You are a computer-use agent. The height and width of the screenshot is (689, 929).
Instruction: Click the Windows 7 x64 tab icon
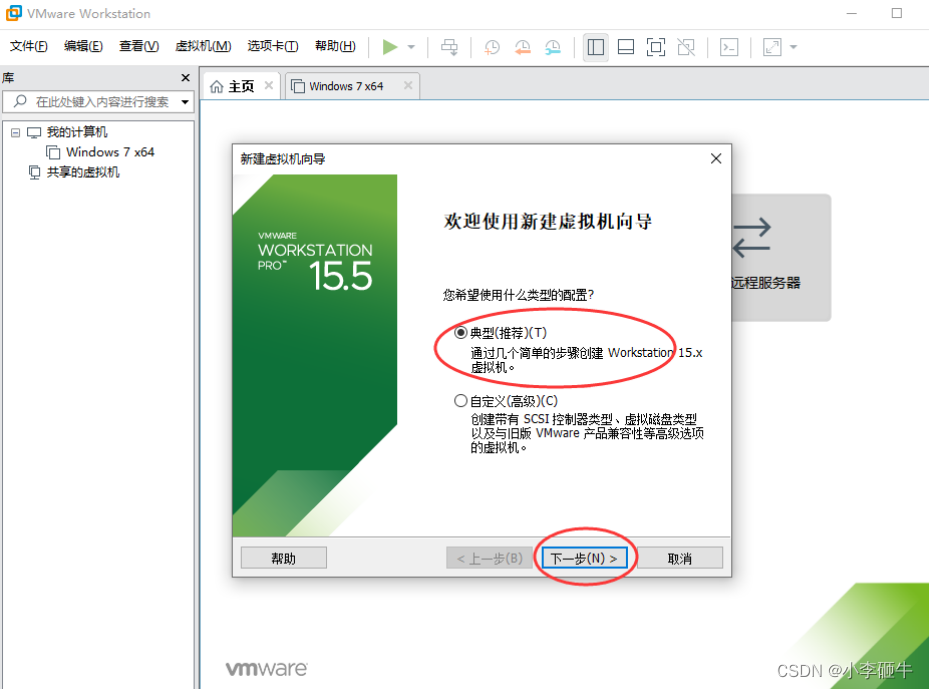coord(299,86)
